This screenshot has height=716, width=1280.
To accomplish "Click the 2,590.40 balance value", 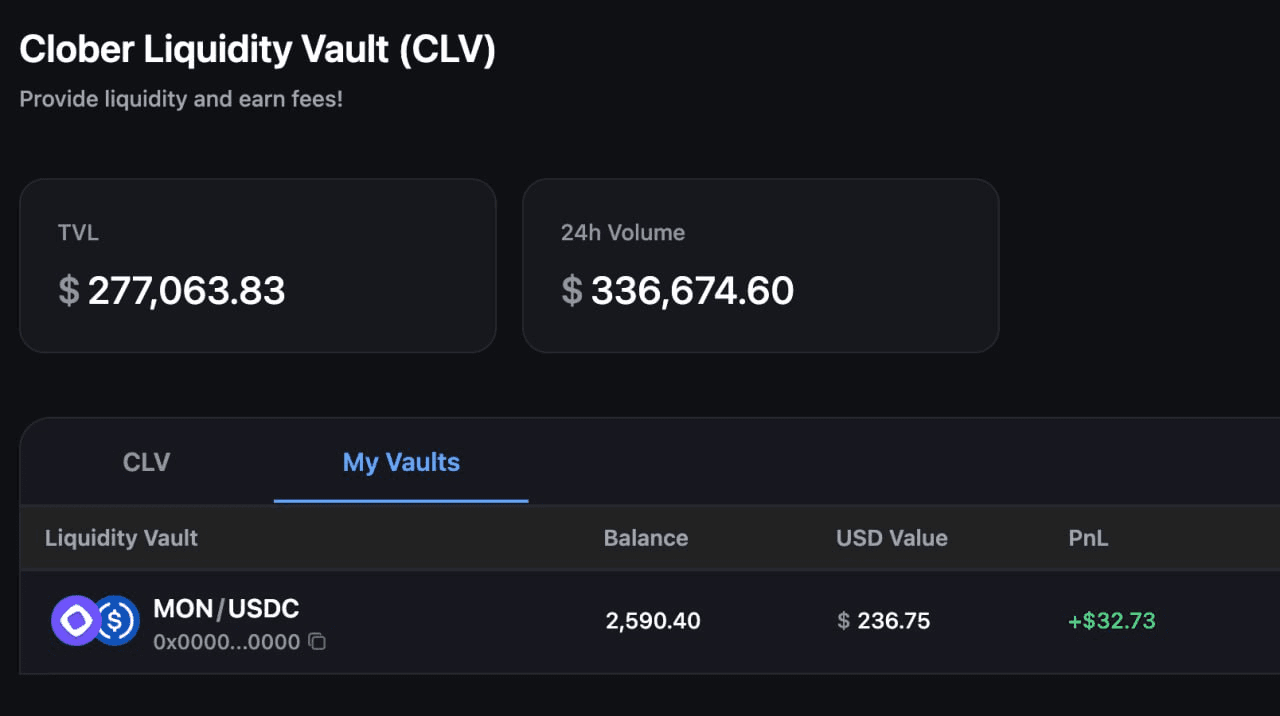I will (x=653, y=621).
